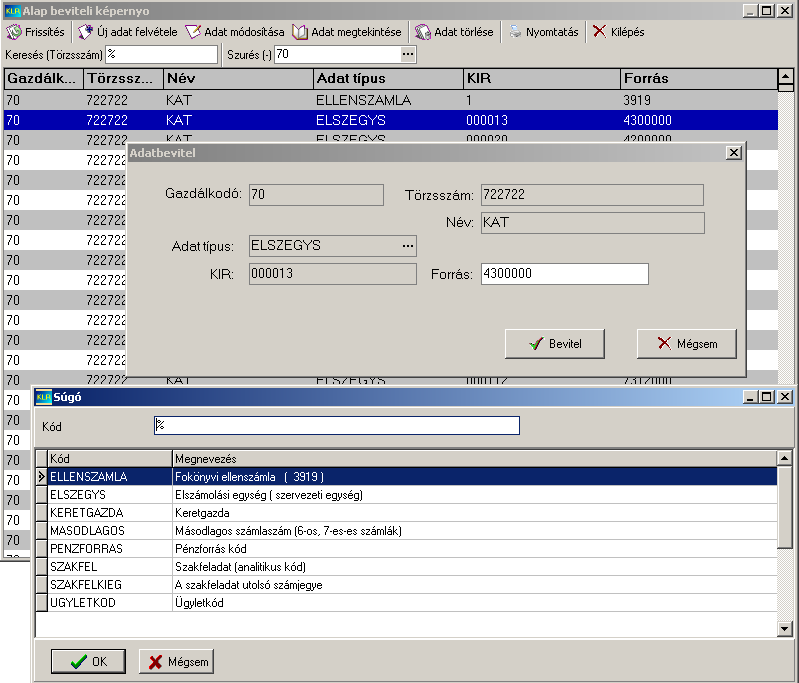The height and width of the screenshot is (683, 799).
Task: Click the Forrás input field
Action: click(565, 274)
